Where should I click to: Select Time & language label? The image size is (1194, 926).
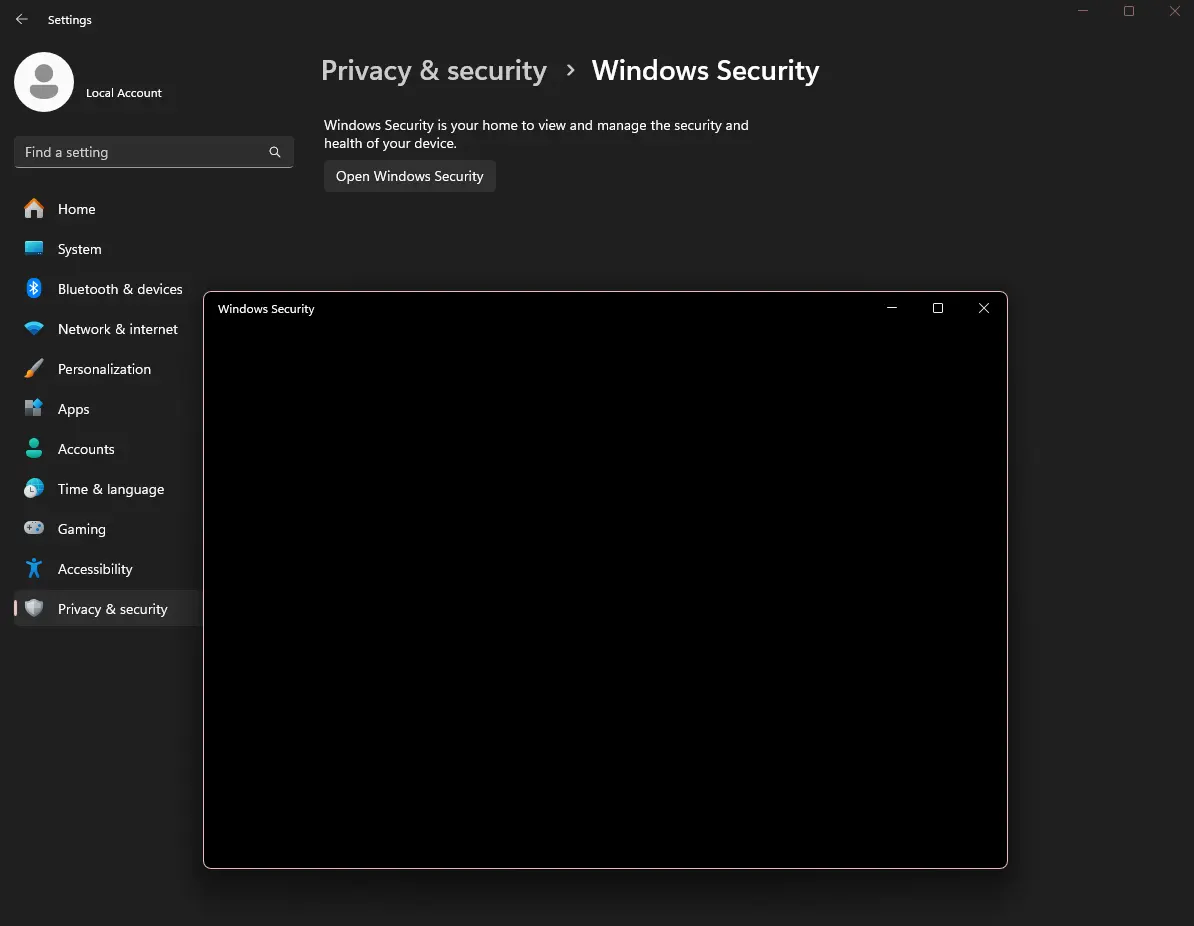[111, 489]
